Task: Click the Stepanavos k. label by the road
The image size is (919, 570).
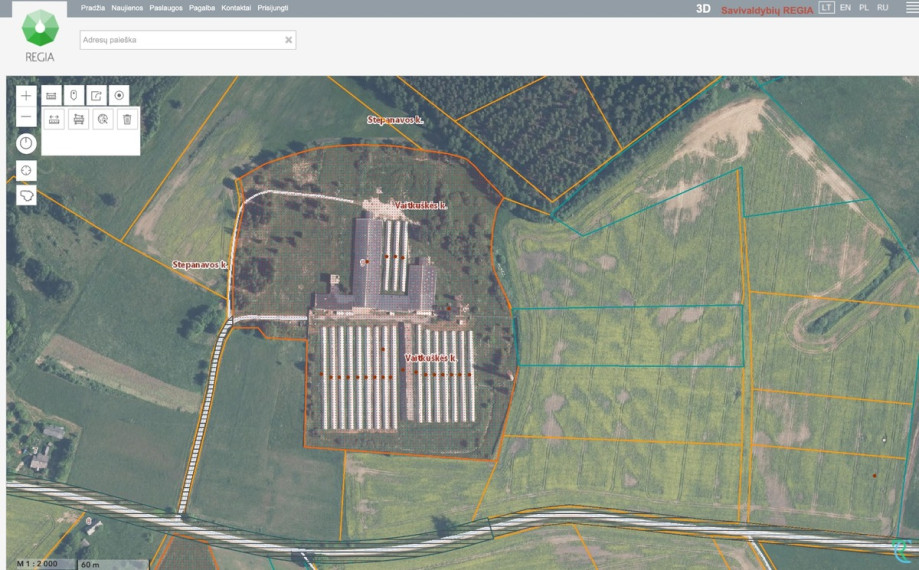Action: point(200,265)
